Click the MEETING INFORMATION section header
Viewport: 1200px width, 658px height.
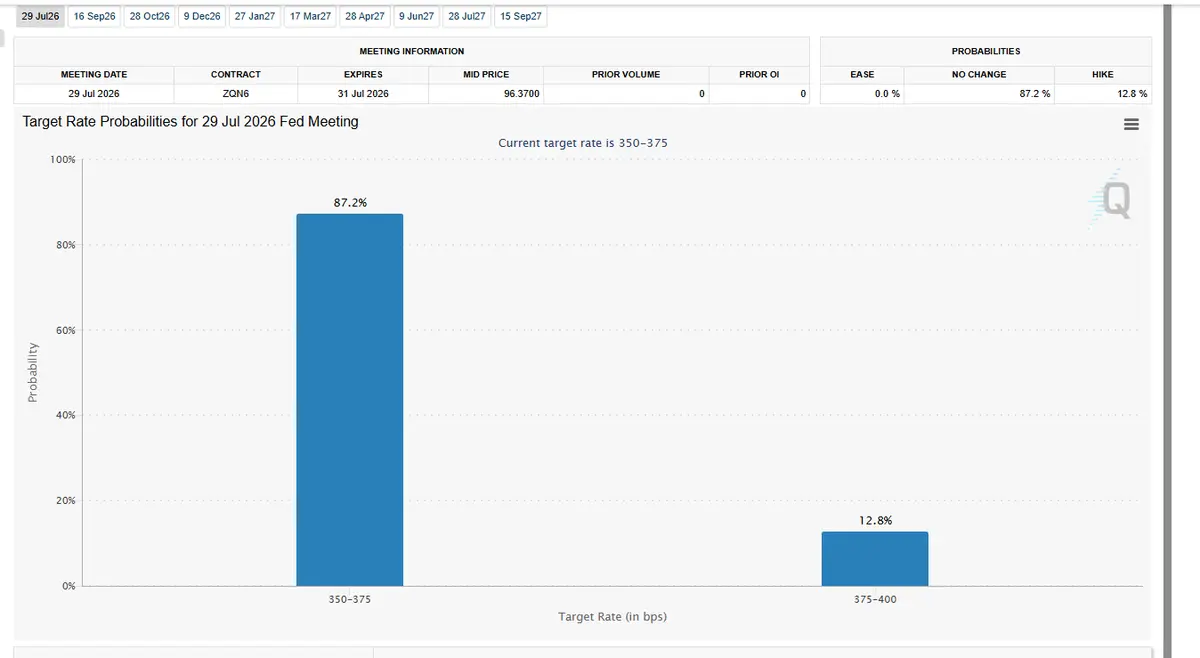click(412, 51)
